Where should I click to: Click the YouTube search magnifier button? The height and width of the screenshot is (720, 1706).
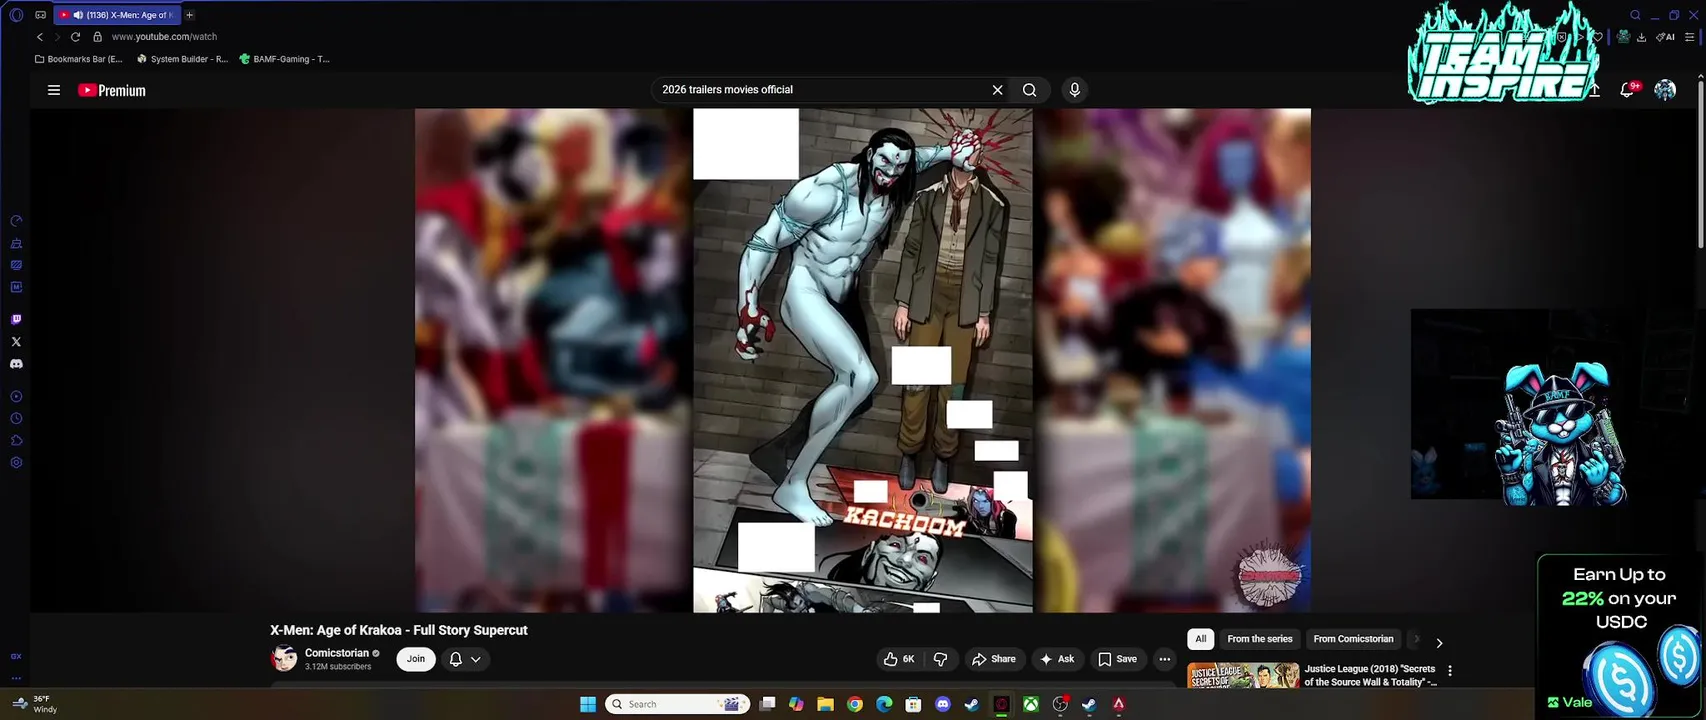(x=1029, y=90)
